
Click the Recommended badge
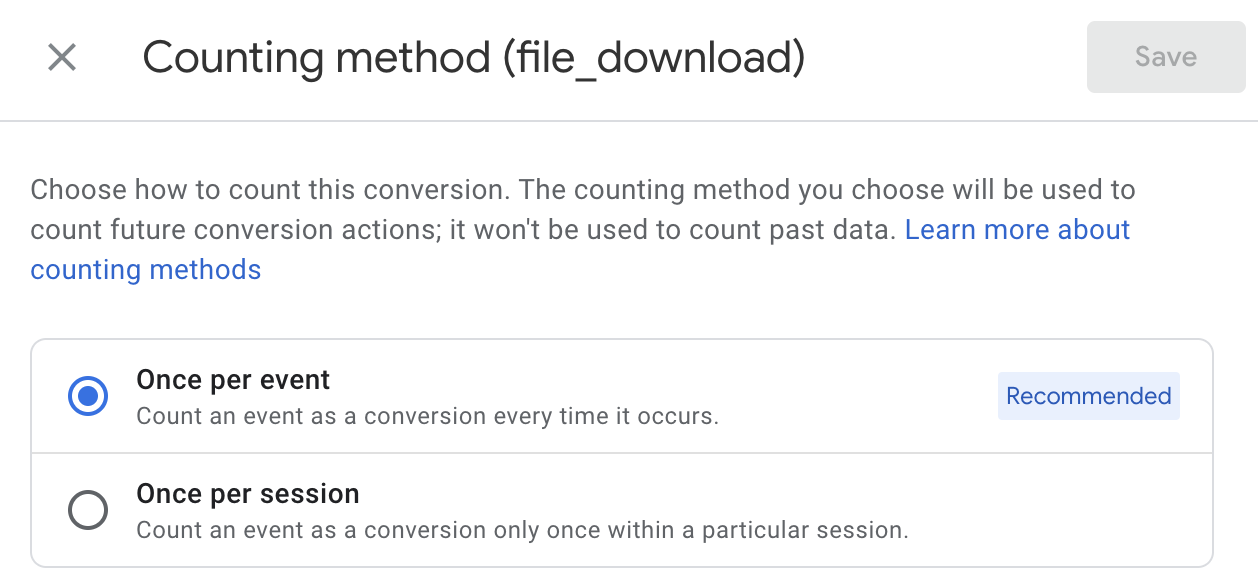click(x=1088, y=396)
